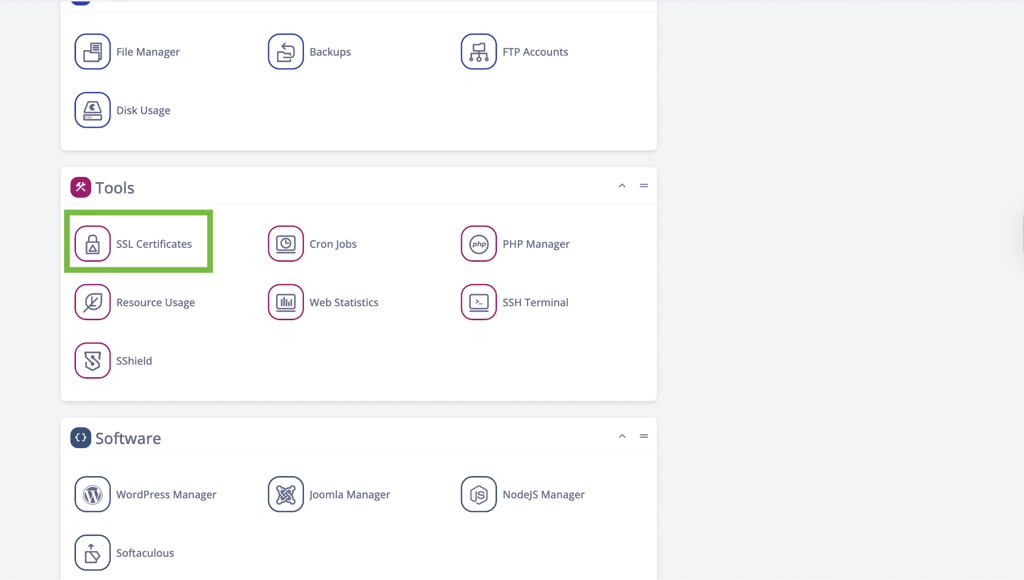Click the Tools section header icon
Image resolution: width=1024 pixels, height=580 pixels.
click(x=80, y=187)
